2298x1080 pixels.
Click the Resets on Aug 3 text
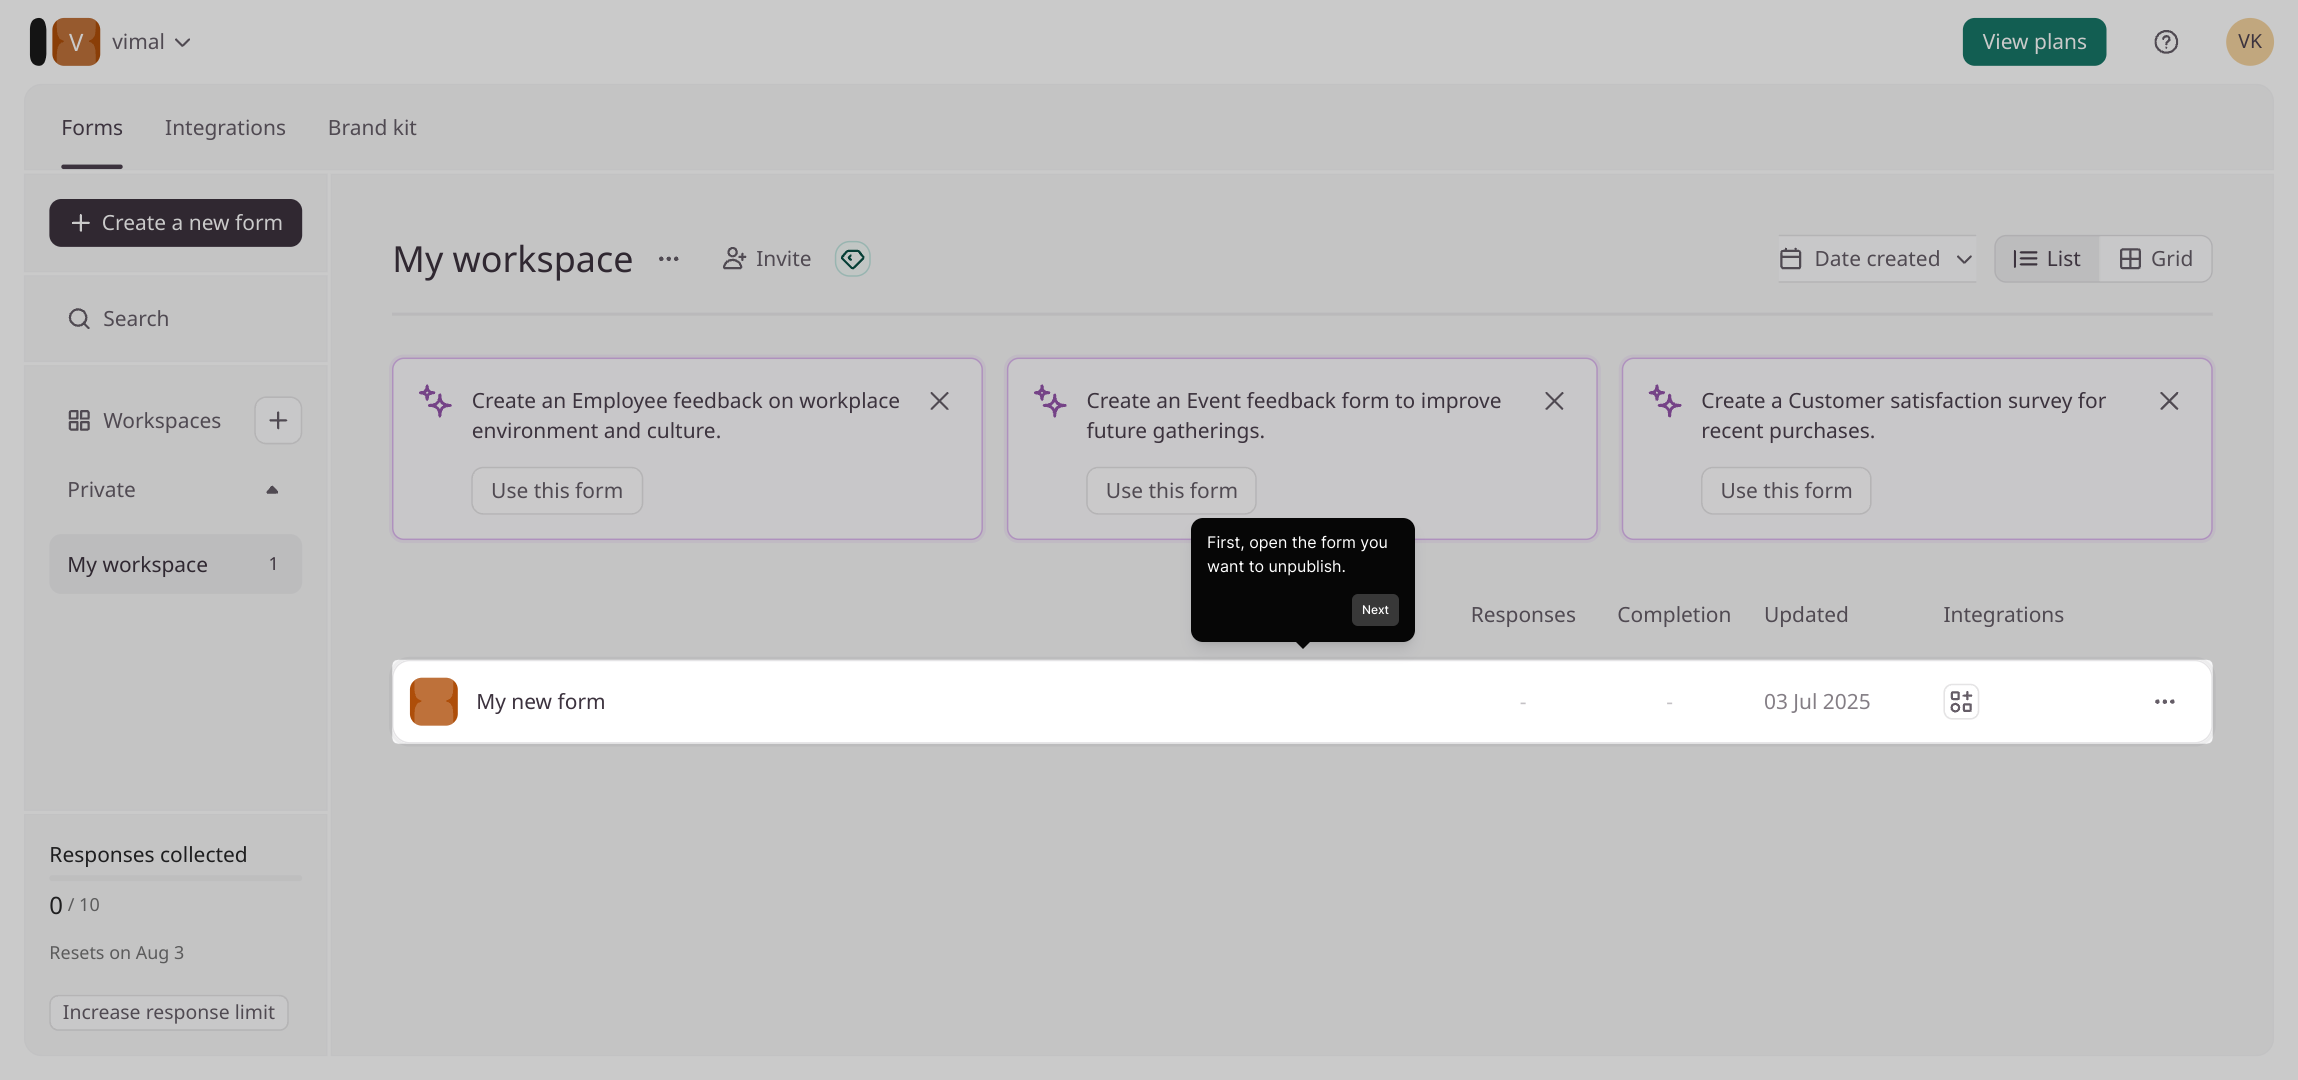117,953
